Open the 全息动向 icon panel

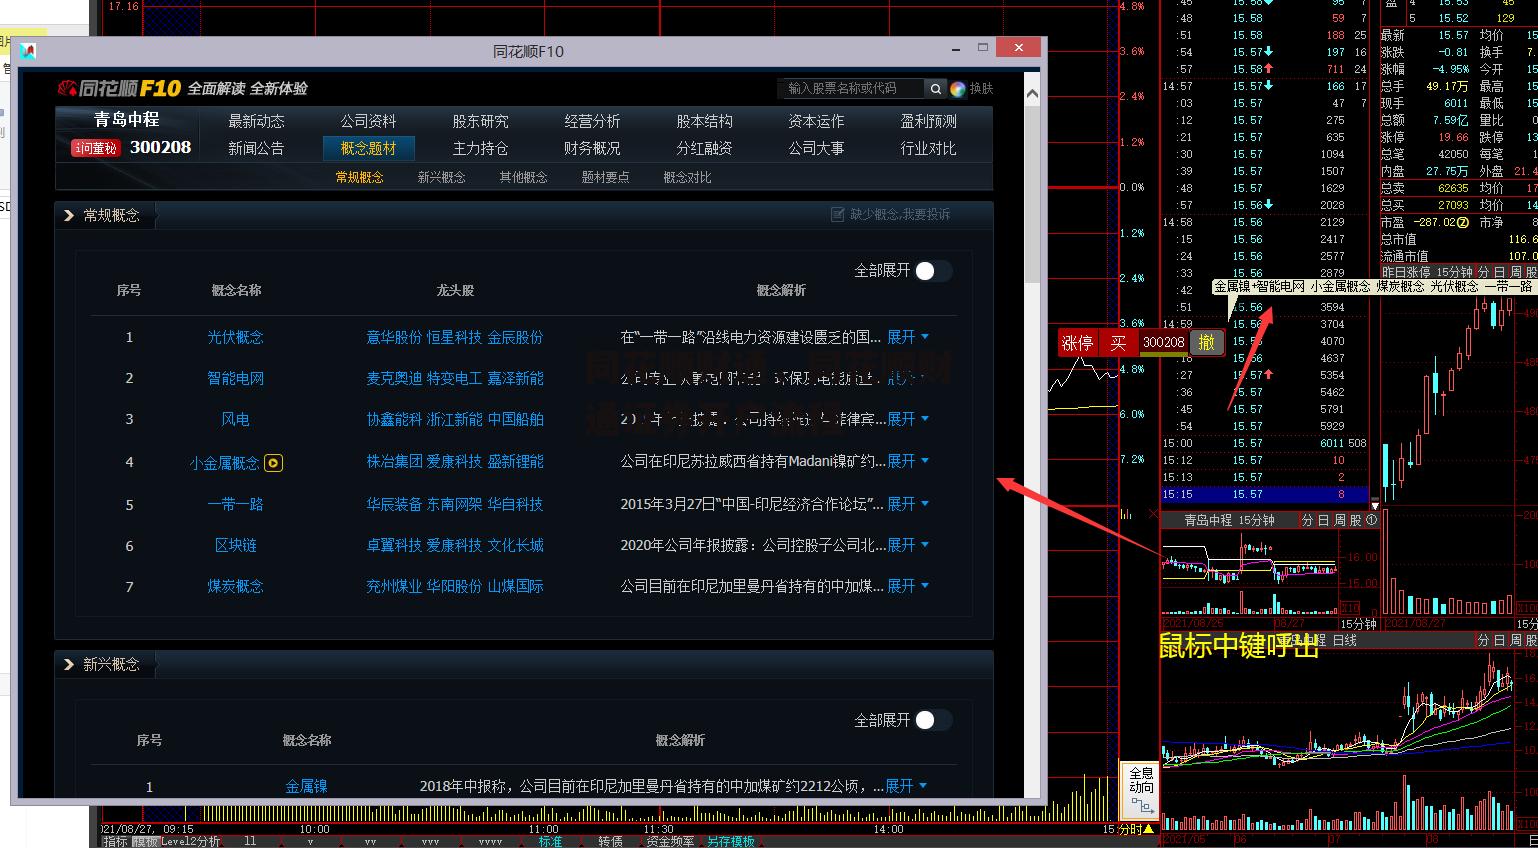(1141, 792)
